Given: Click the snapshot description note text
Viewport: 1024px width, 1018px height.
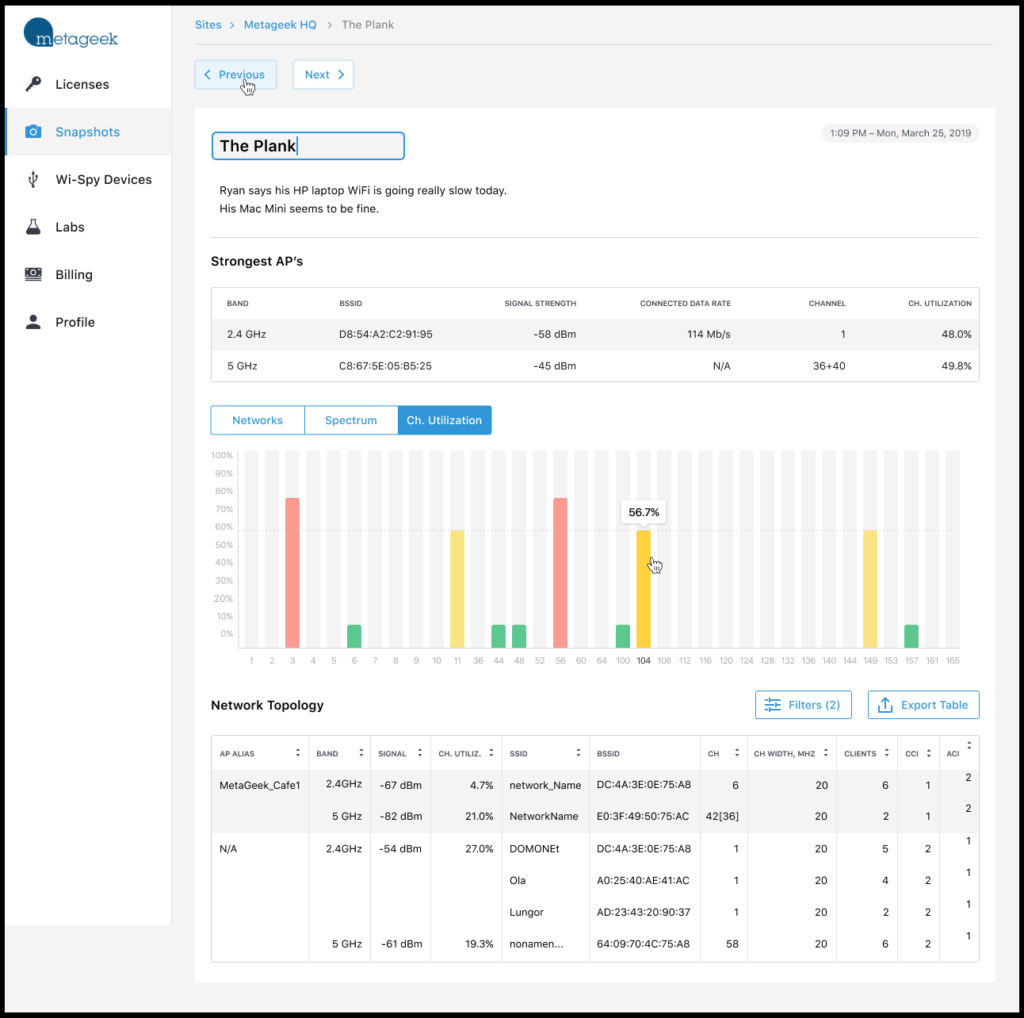Looking at the screenshot, I should (363, 200).
